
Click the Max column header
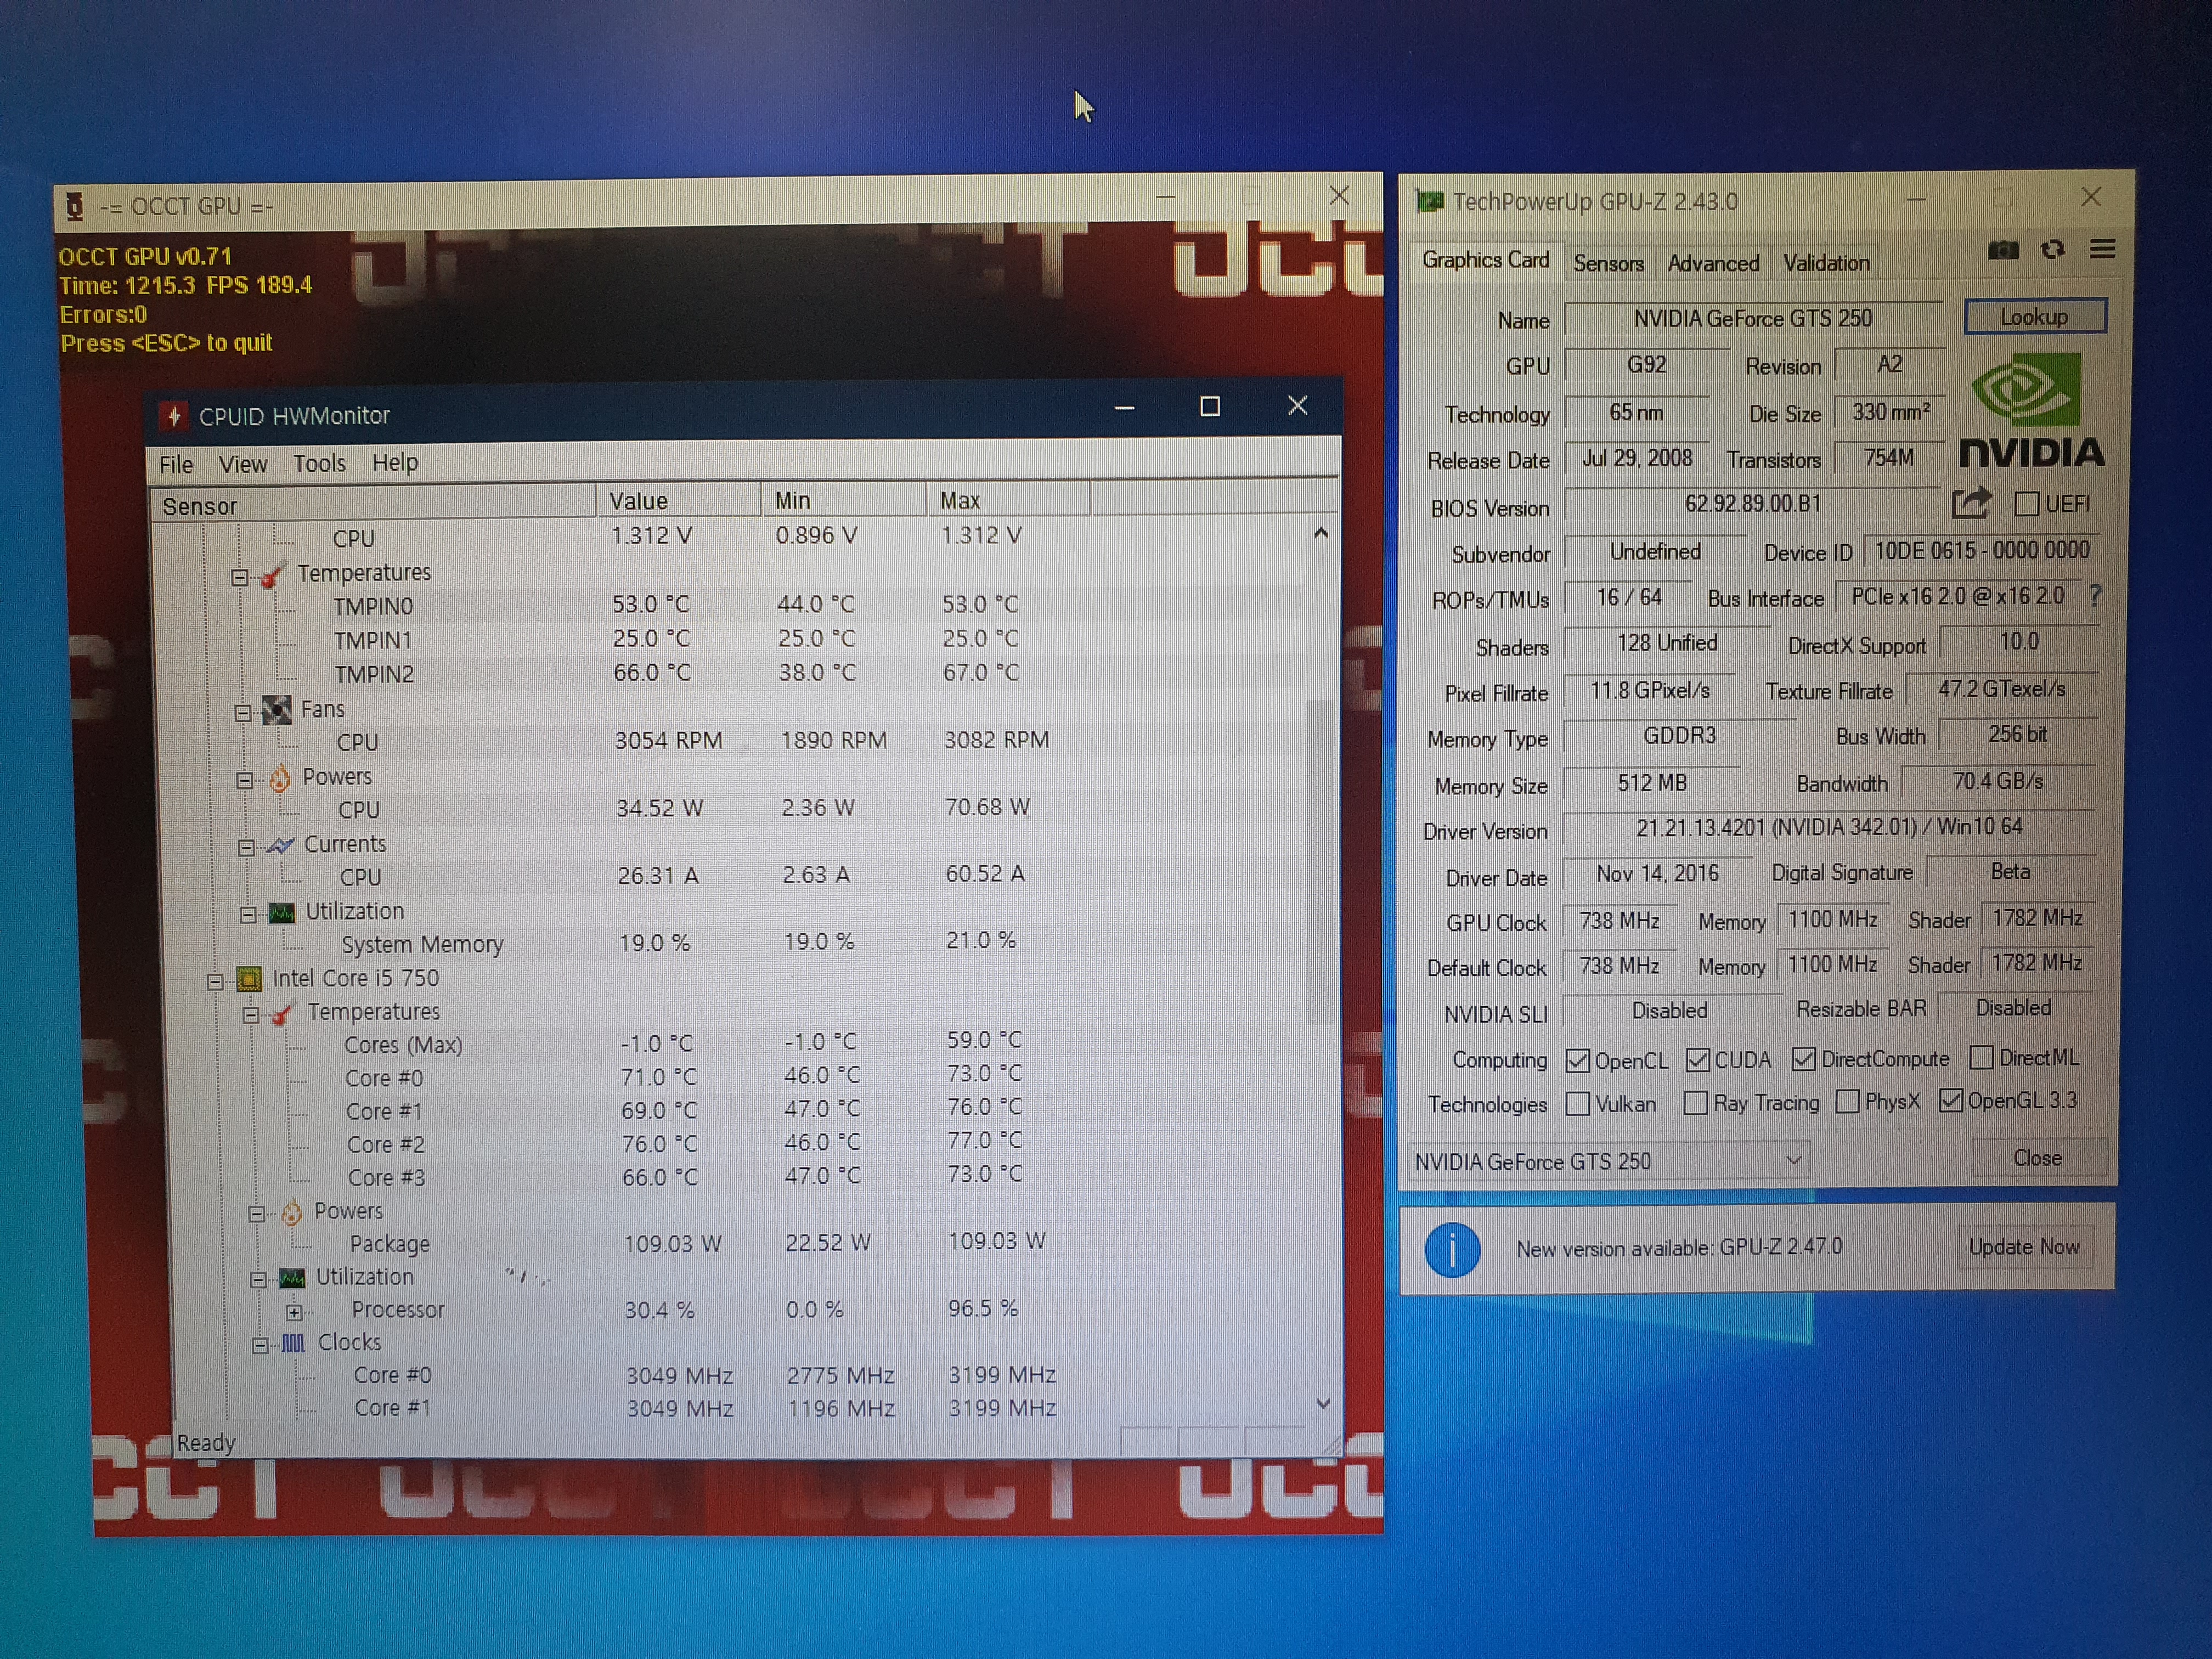click(1007, 500)
